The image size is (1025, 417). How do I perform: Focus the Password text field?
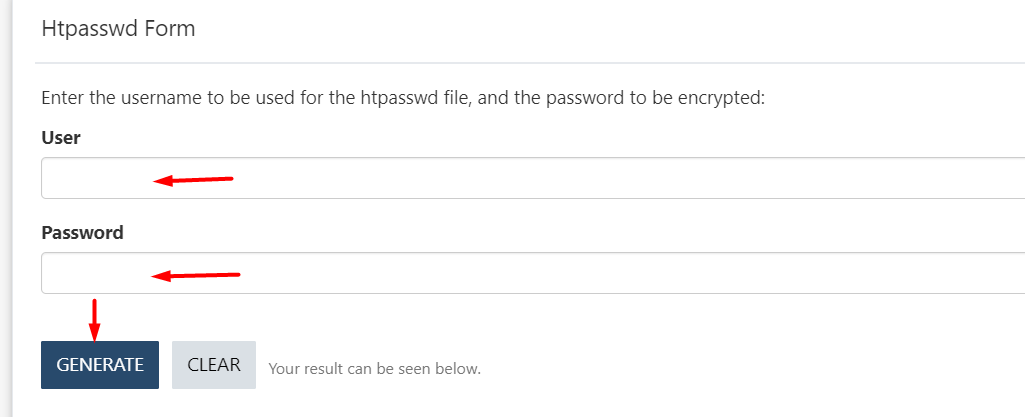tap(533, 273)
